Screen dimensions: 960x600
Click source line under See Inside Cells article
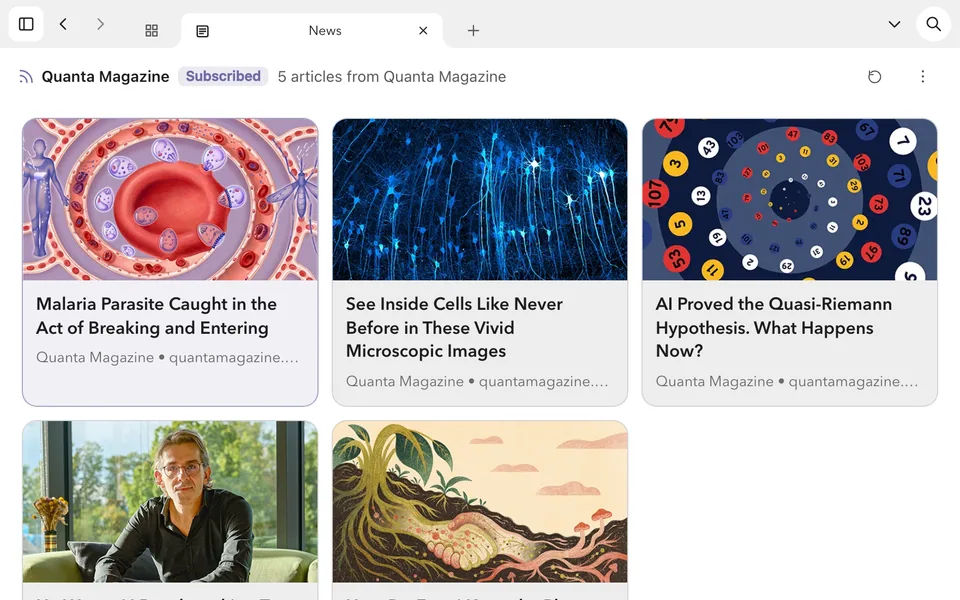477,381
